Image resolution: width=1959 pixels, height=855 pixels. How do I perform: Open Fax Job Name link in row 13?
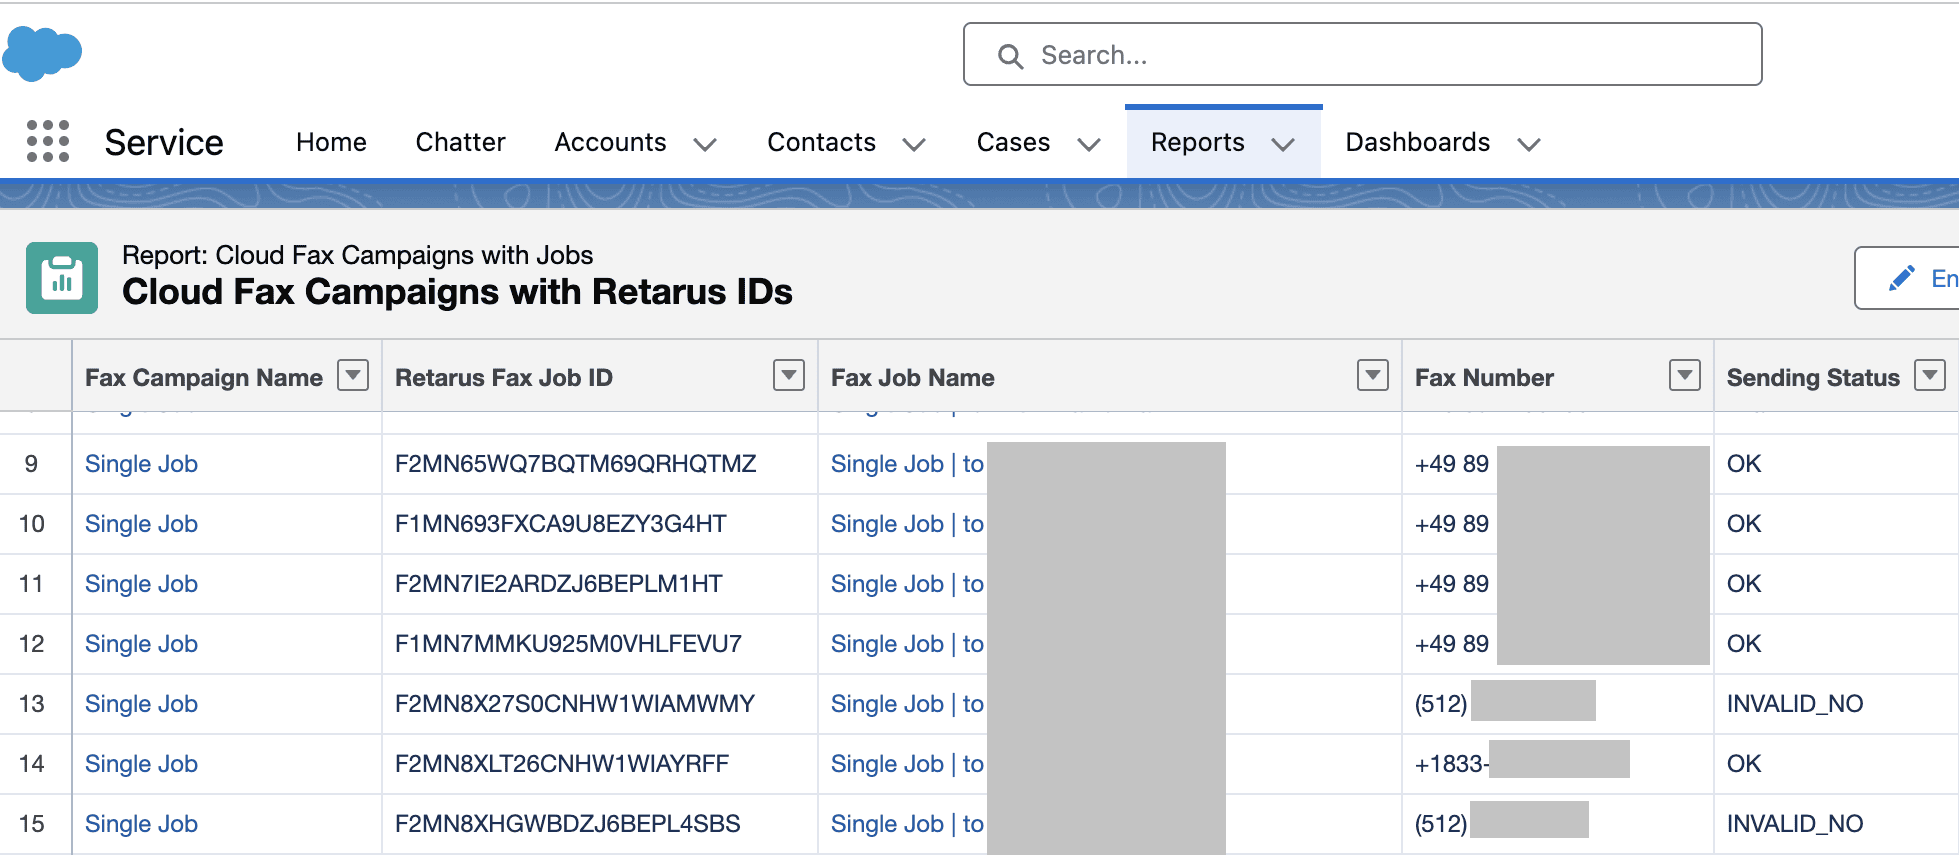(x=907, y=704)
